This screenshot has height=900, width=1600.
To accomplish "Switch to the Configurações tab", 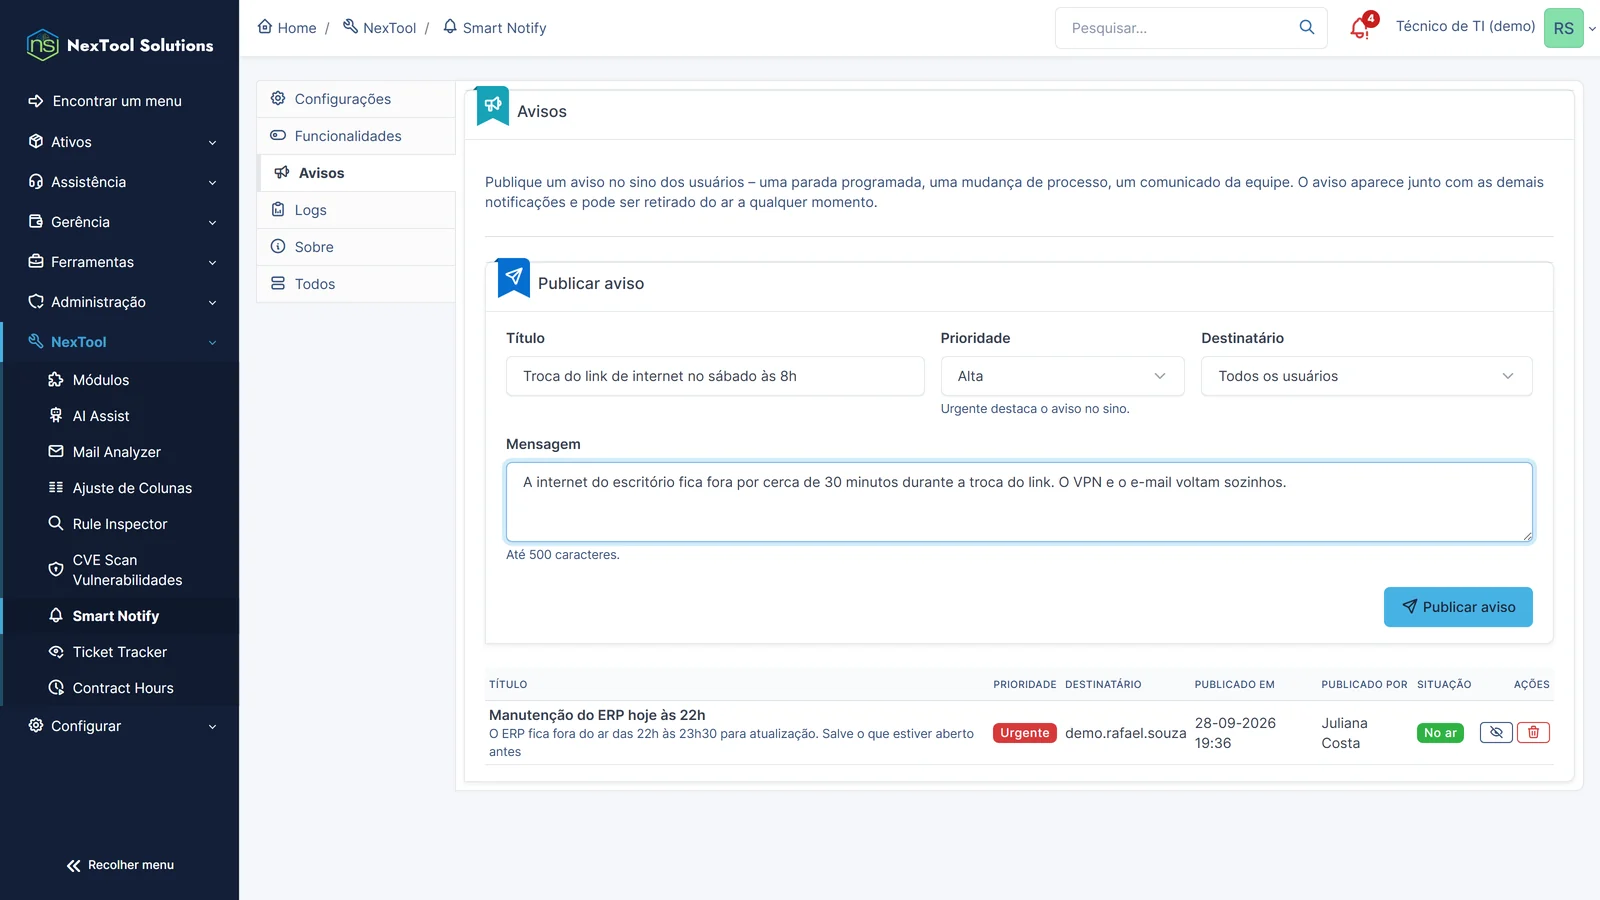I will pos(356,99).
